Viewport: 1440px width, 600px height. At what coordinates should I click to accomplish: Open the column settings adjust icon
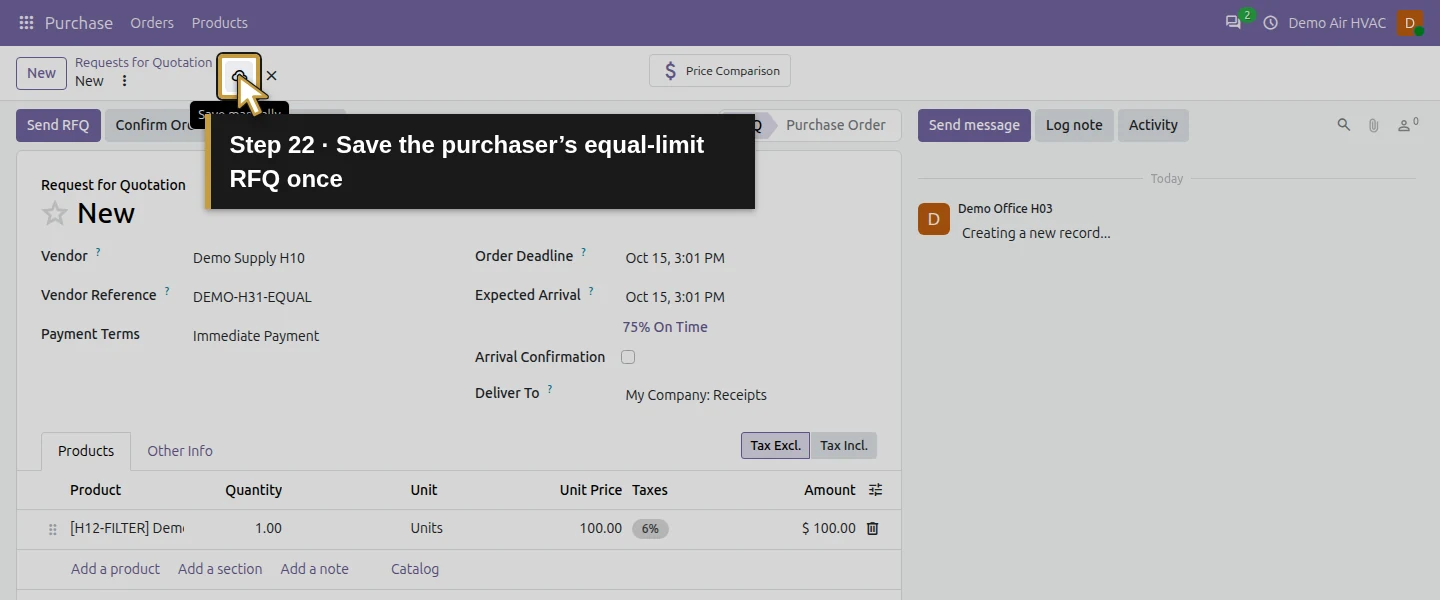(x=876, y=490)
